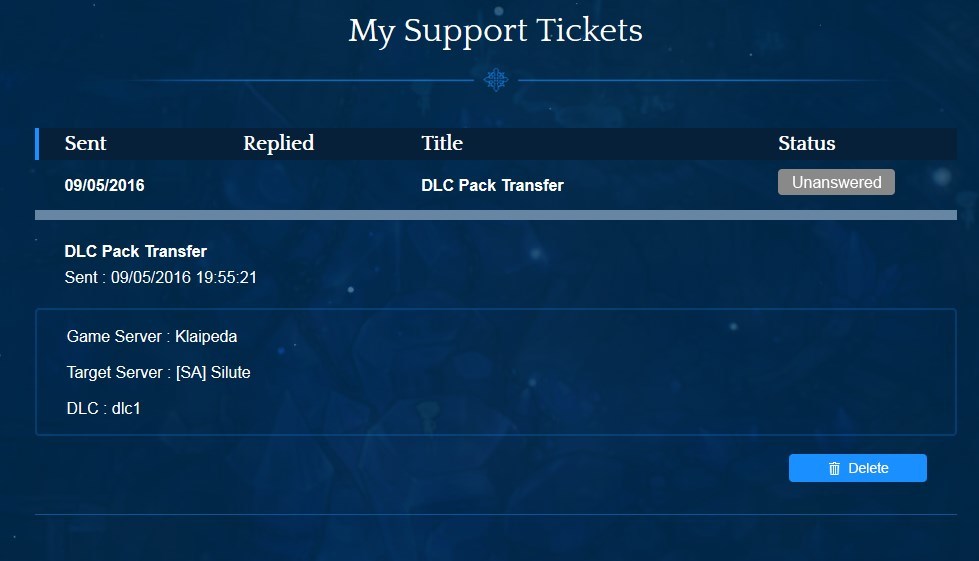
Task: Click the Target Server : [SA] Silute line
Action: [158, 372]
